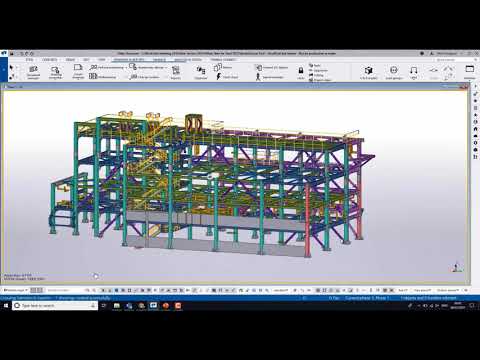Viewport: 480px width, 360px height.
Task: Open the Window ribbon menu
Action: click(469, 72)
